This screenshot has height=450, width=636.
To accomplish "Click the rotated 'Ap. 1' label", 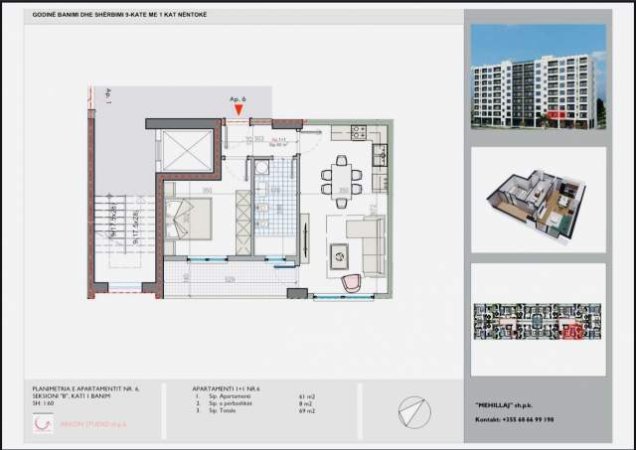I will (x=108, y=97).
